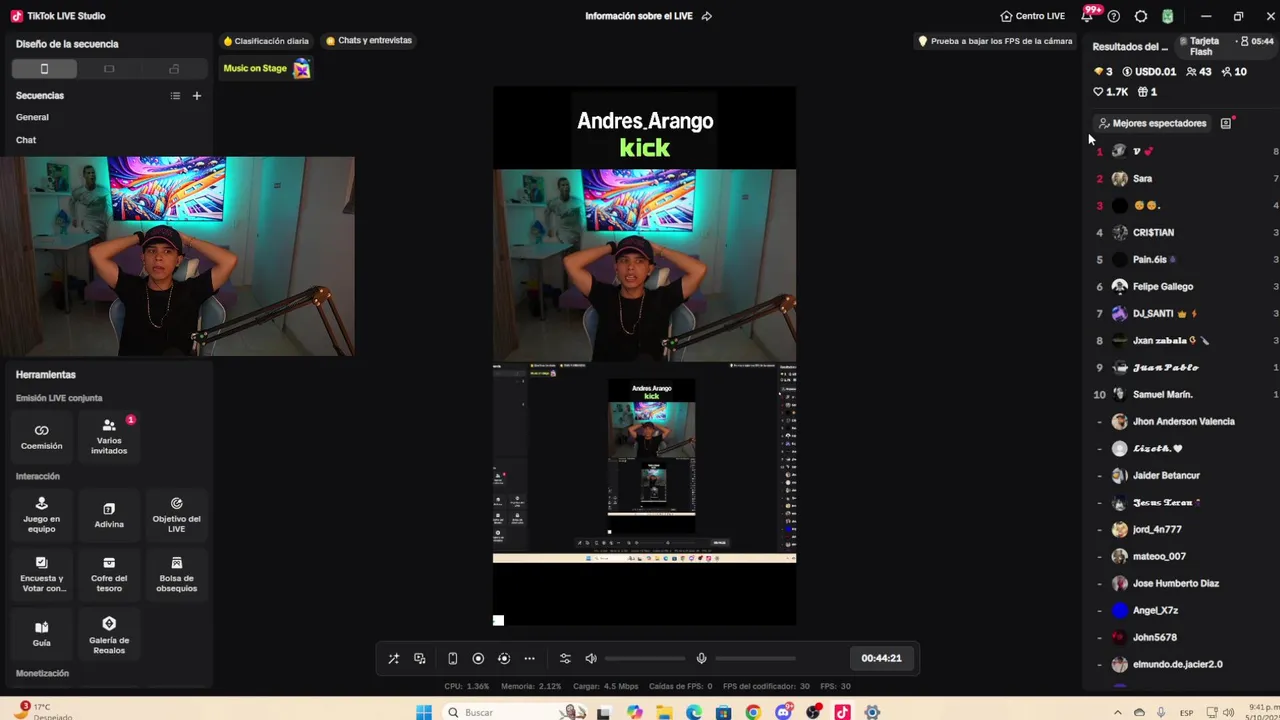Open Varios invitados tool

click(x=109, y=437)
